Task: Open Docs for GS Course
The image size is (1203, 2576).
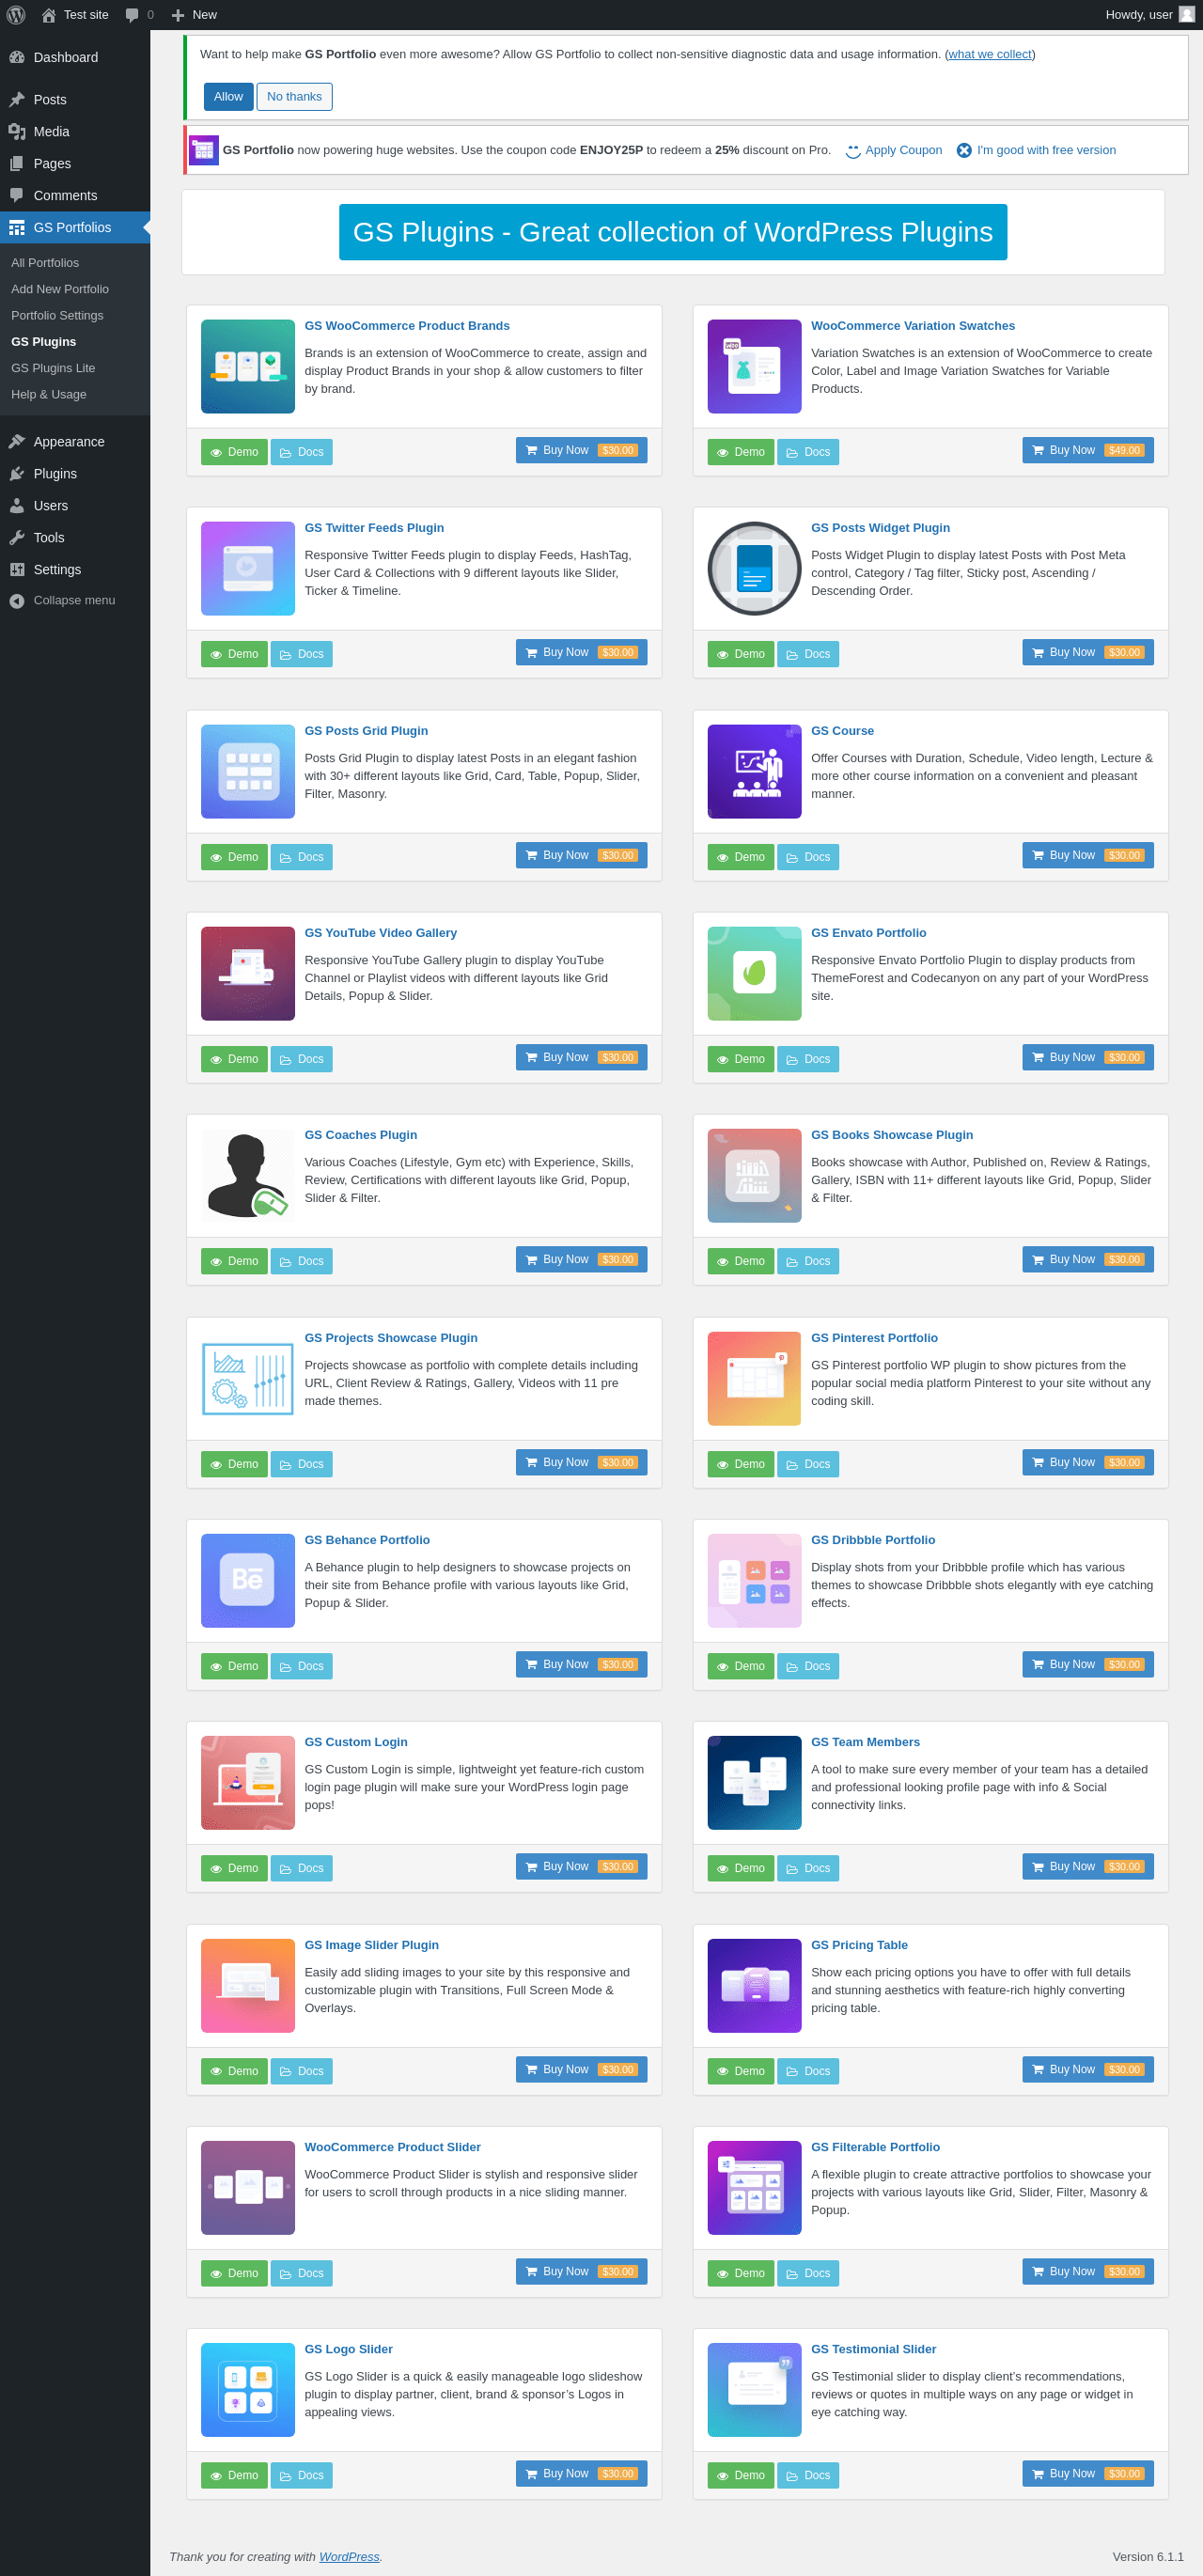Action: click(x=807, y=856)
